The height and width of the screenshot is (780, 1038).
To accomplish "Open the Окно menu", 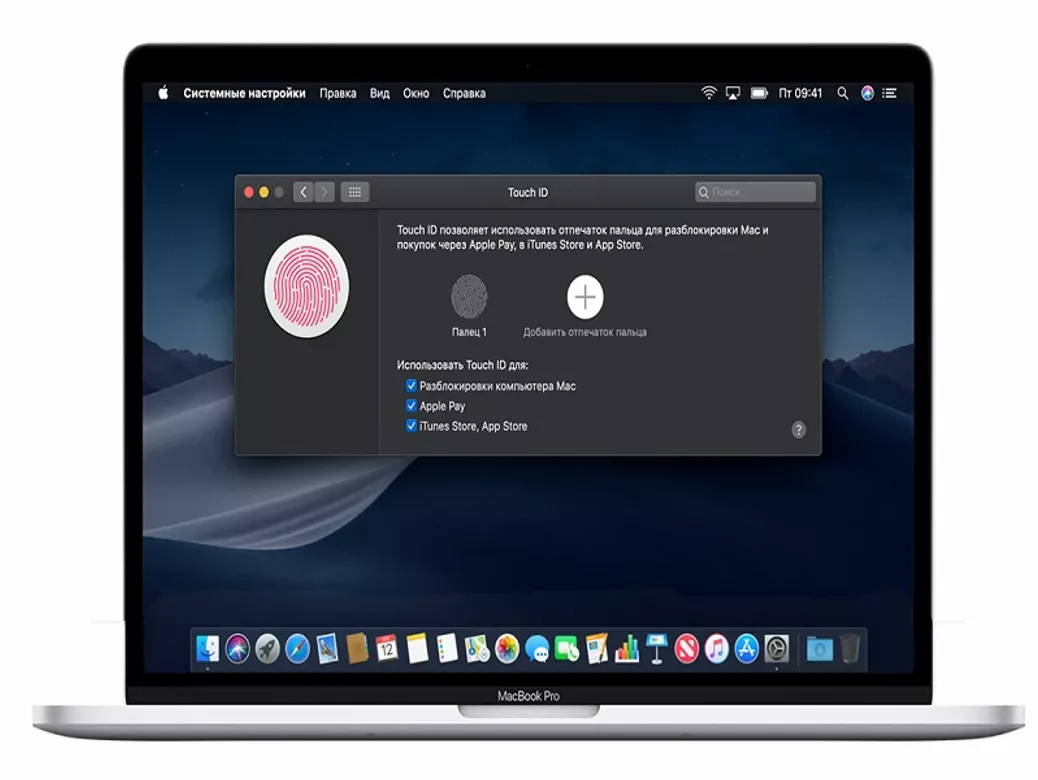I will coord(416,93).
